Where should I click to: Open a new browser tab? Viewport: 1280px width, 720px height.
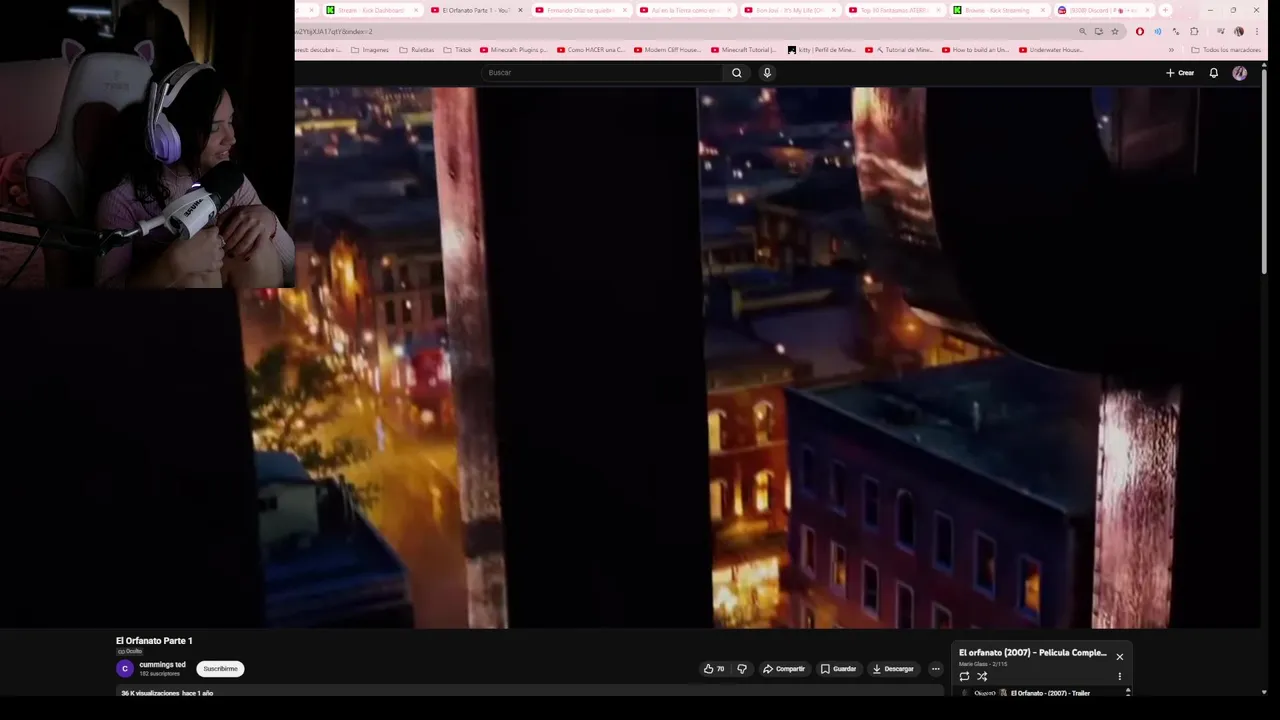[1165, 10]
